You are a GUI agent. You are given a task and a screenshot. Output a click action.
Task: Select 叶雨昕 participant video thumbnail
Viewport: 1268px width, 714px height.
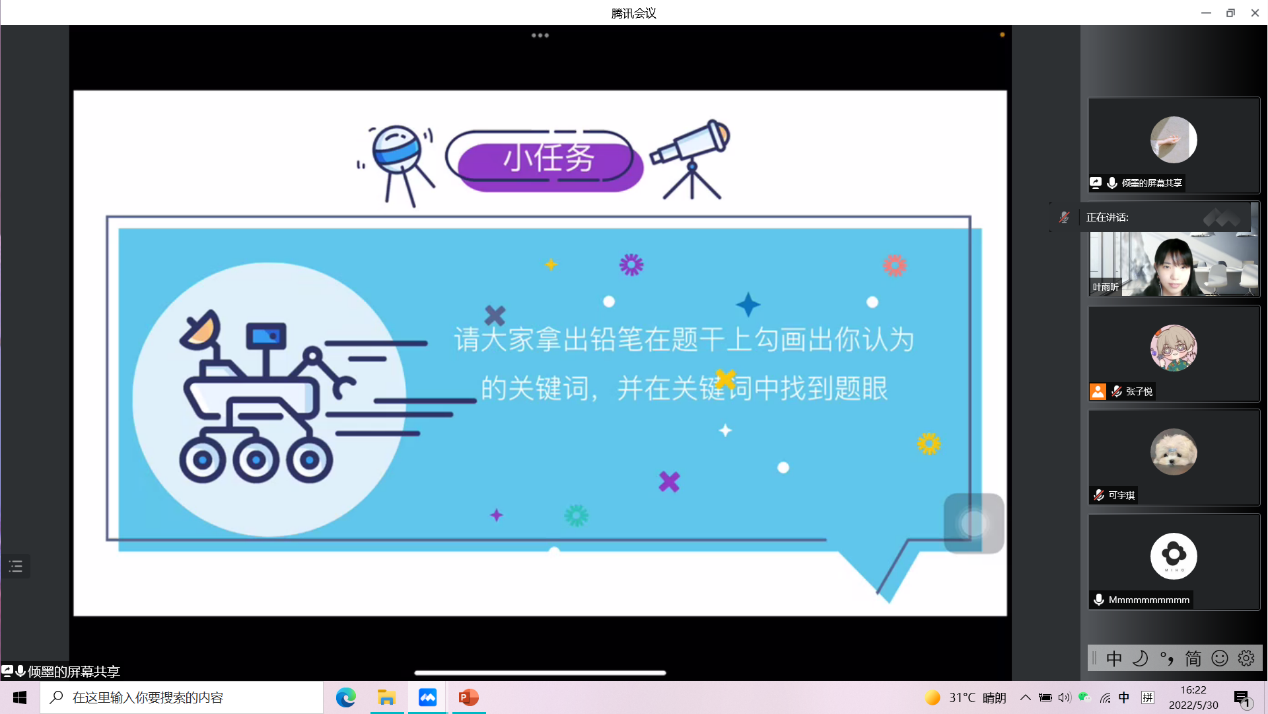[x=1173, y=264]
